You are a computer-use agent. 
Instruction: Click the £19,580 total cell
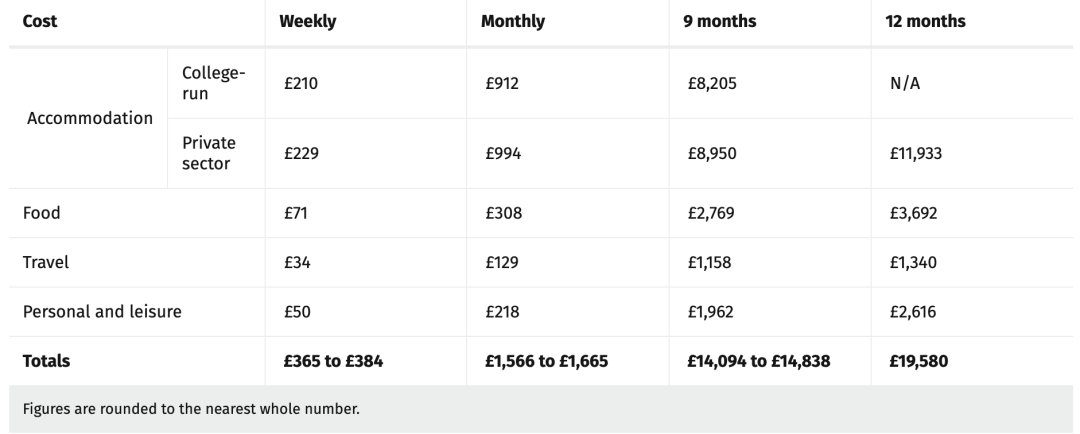(919, 361)
